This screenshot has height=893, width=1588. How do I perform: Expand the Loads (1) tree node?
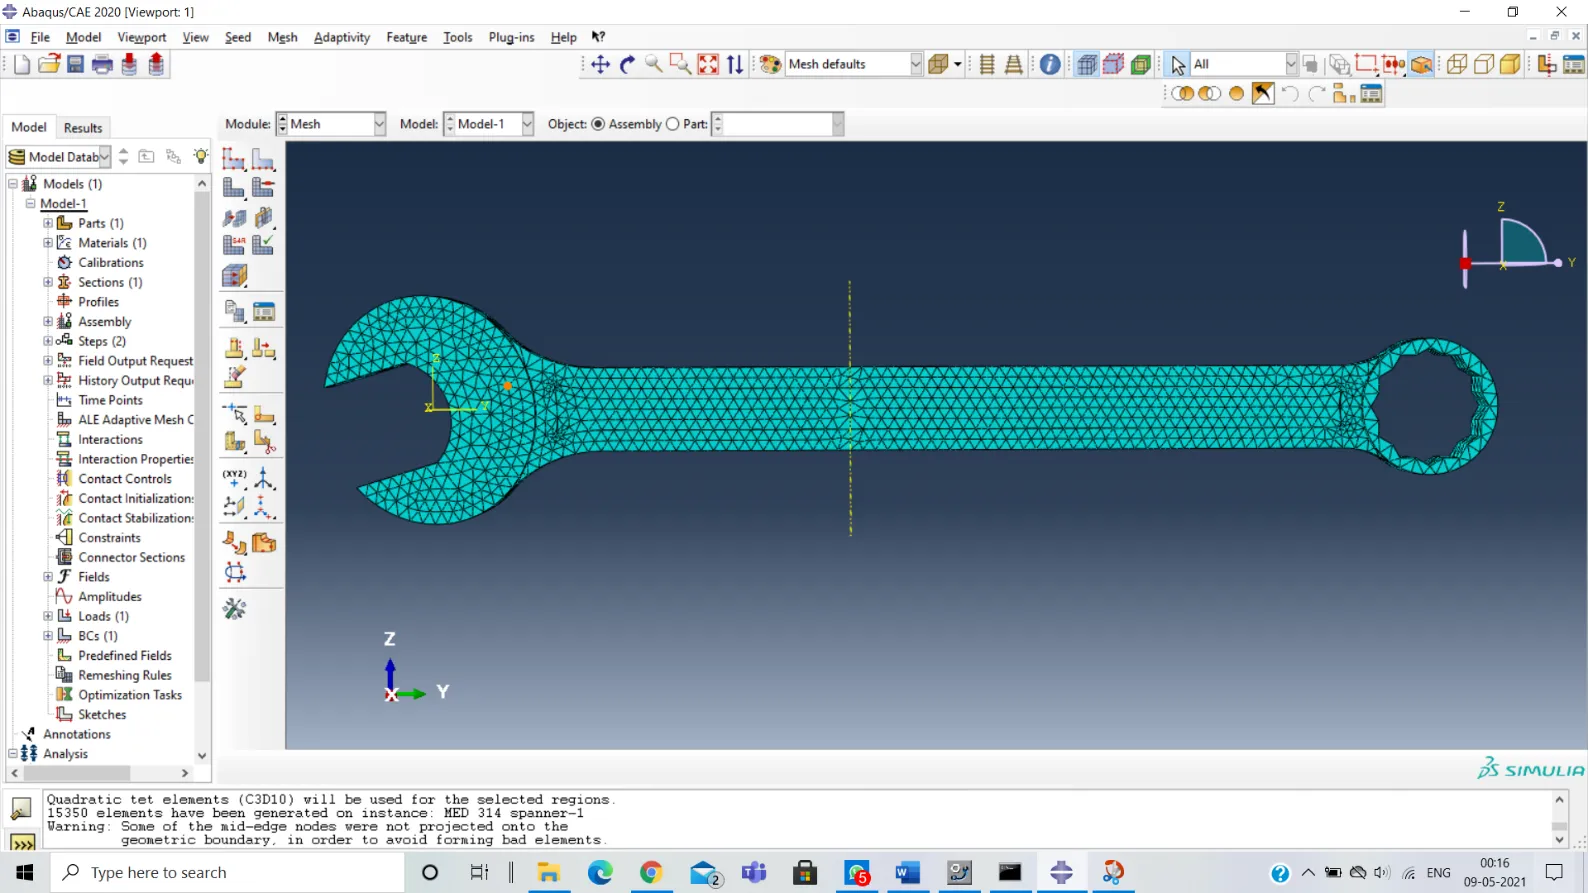[x=48, y=616]
